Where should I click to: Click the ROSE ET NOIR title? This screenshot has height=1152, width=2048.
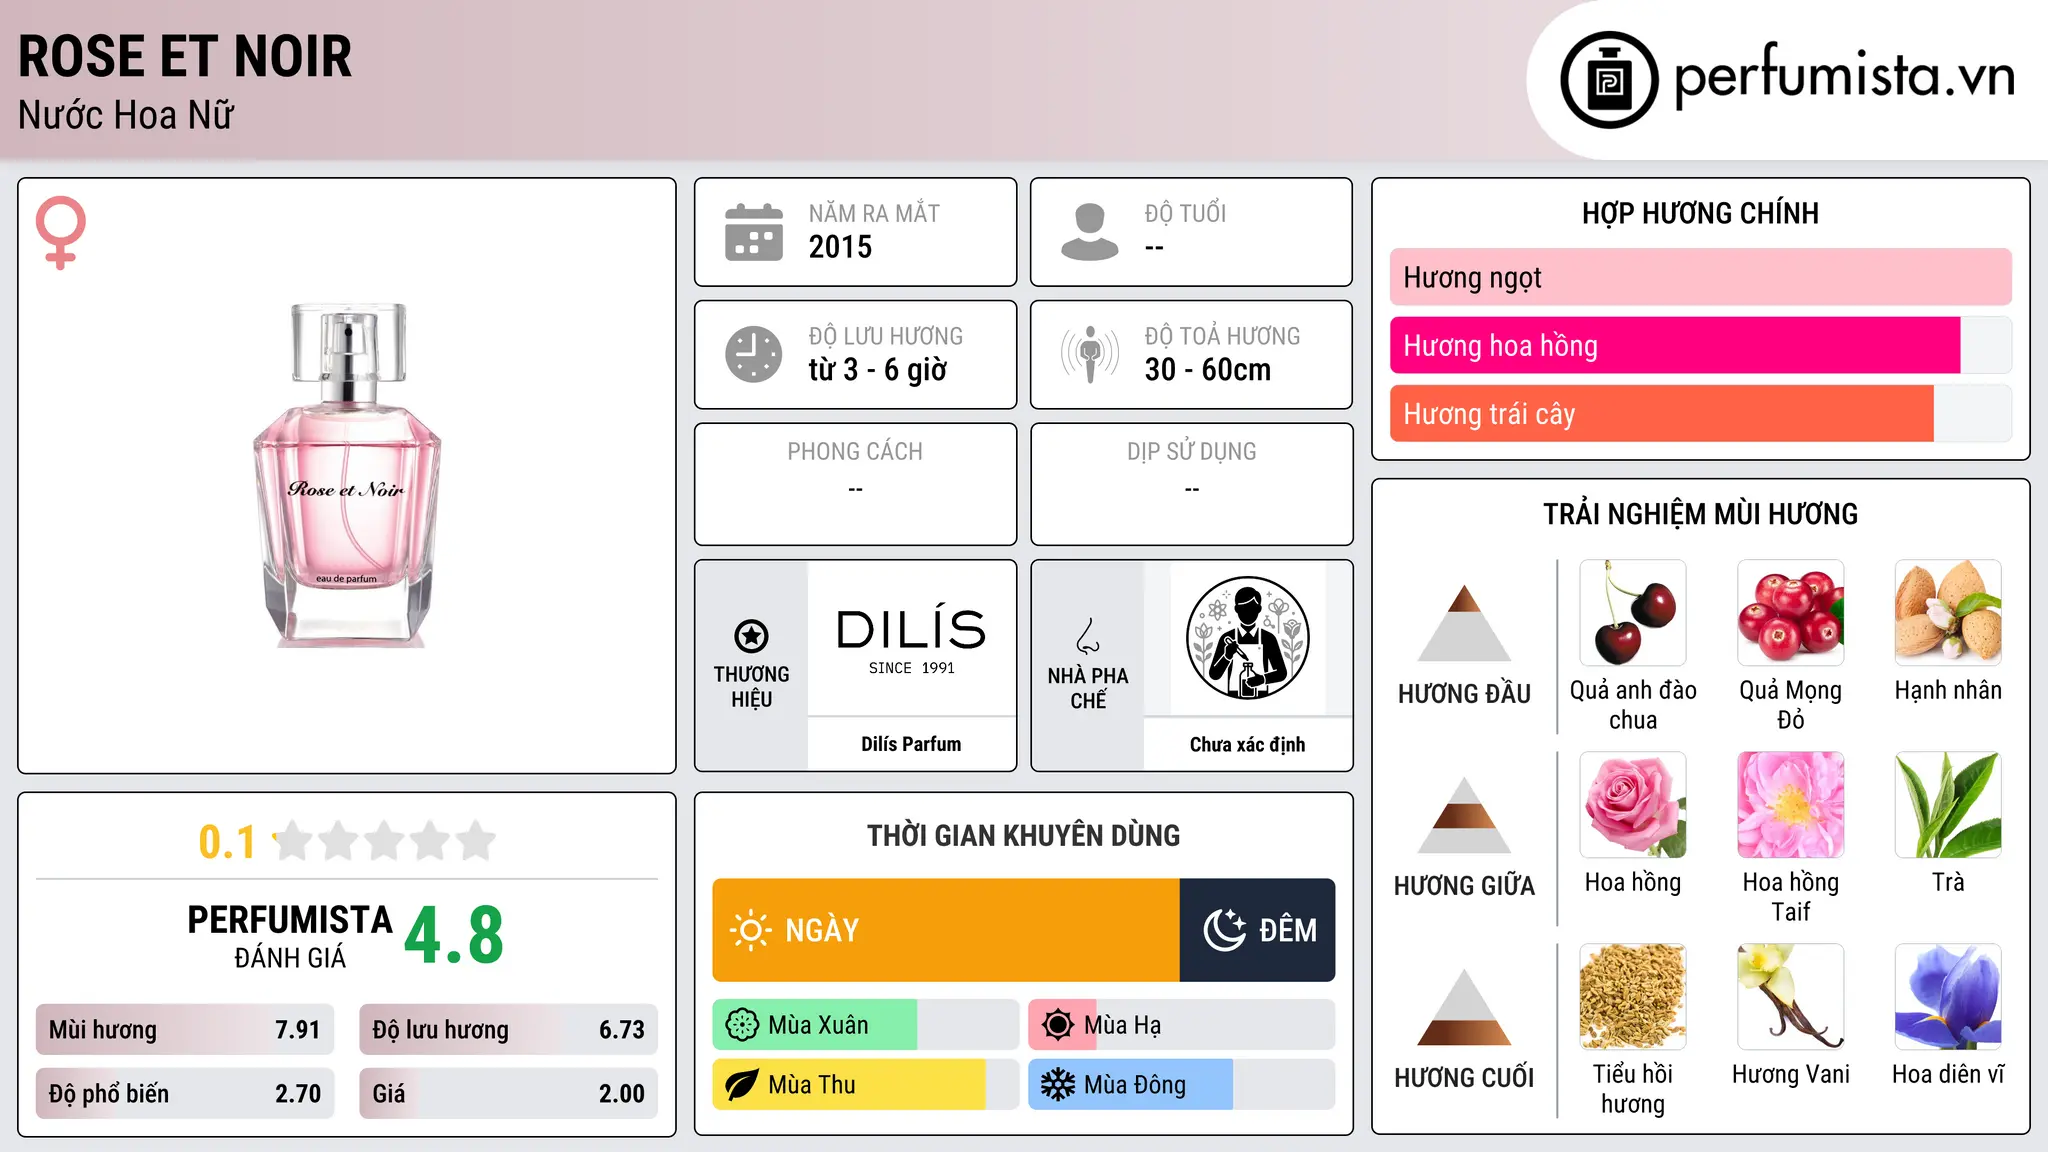tap(185, 57)
